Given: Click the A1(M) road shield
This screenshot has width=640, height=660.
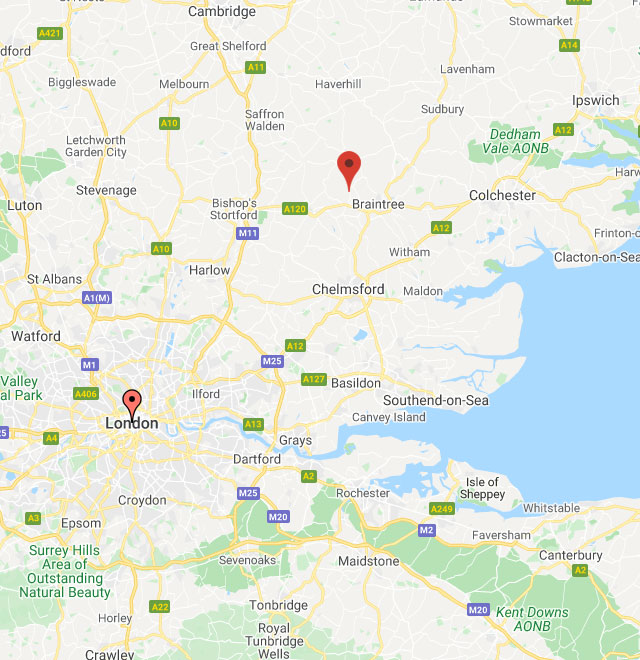Looking at the screenshot, I should (97, 298).
